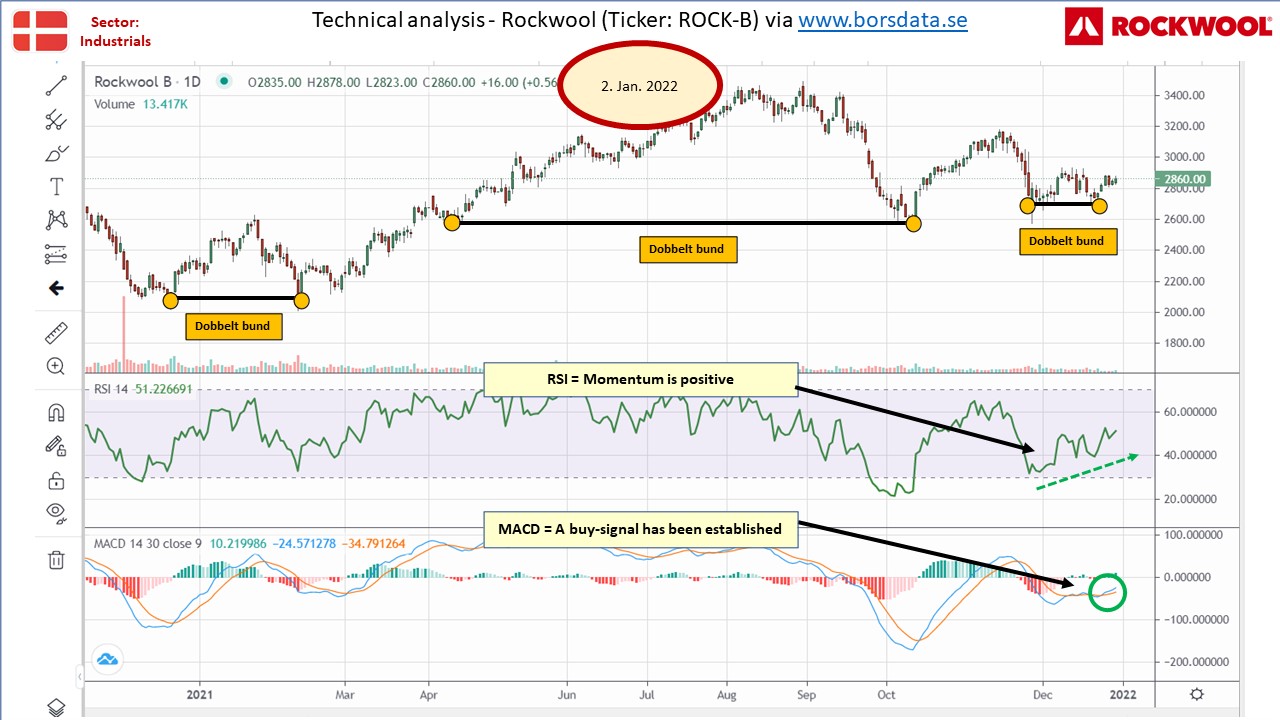Open chart settings gear icon

1196,694
